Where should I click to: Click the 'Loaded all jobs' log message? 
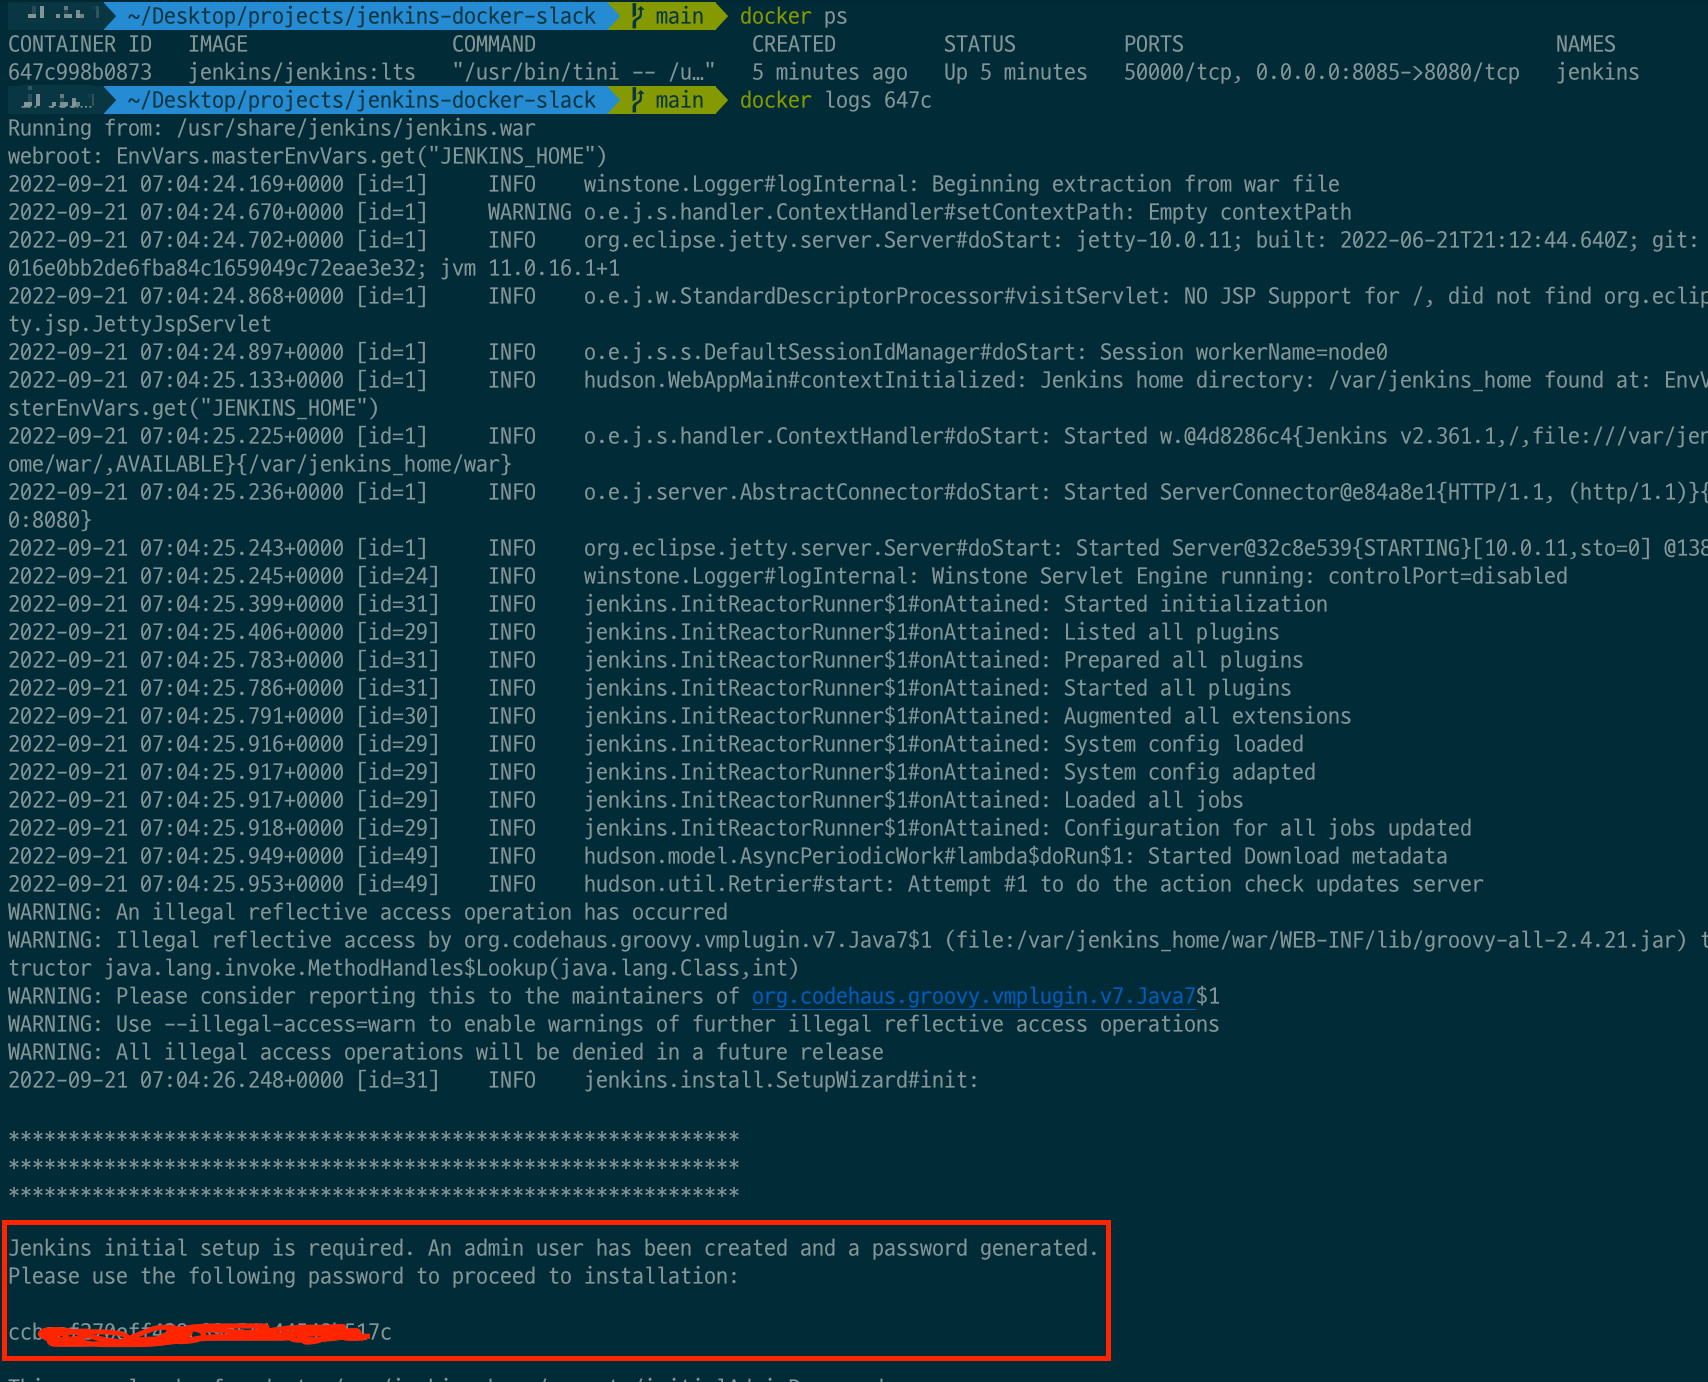click(1154, 800)
